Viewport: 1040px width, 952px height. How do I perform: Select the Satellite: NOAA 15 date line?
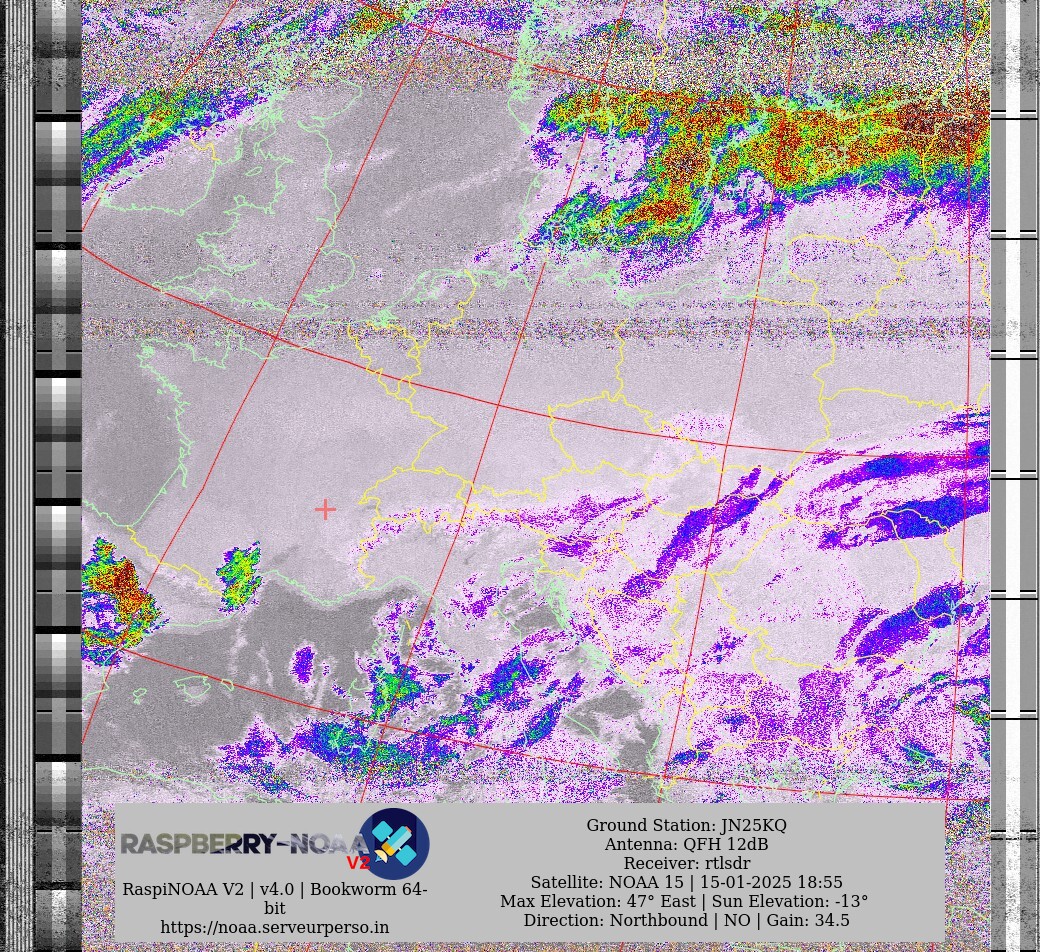point(686,882)
